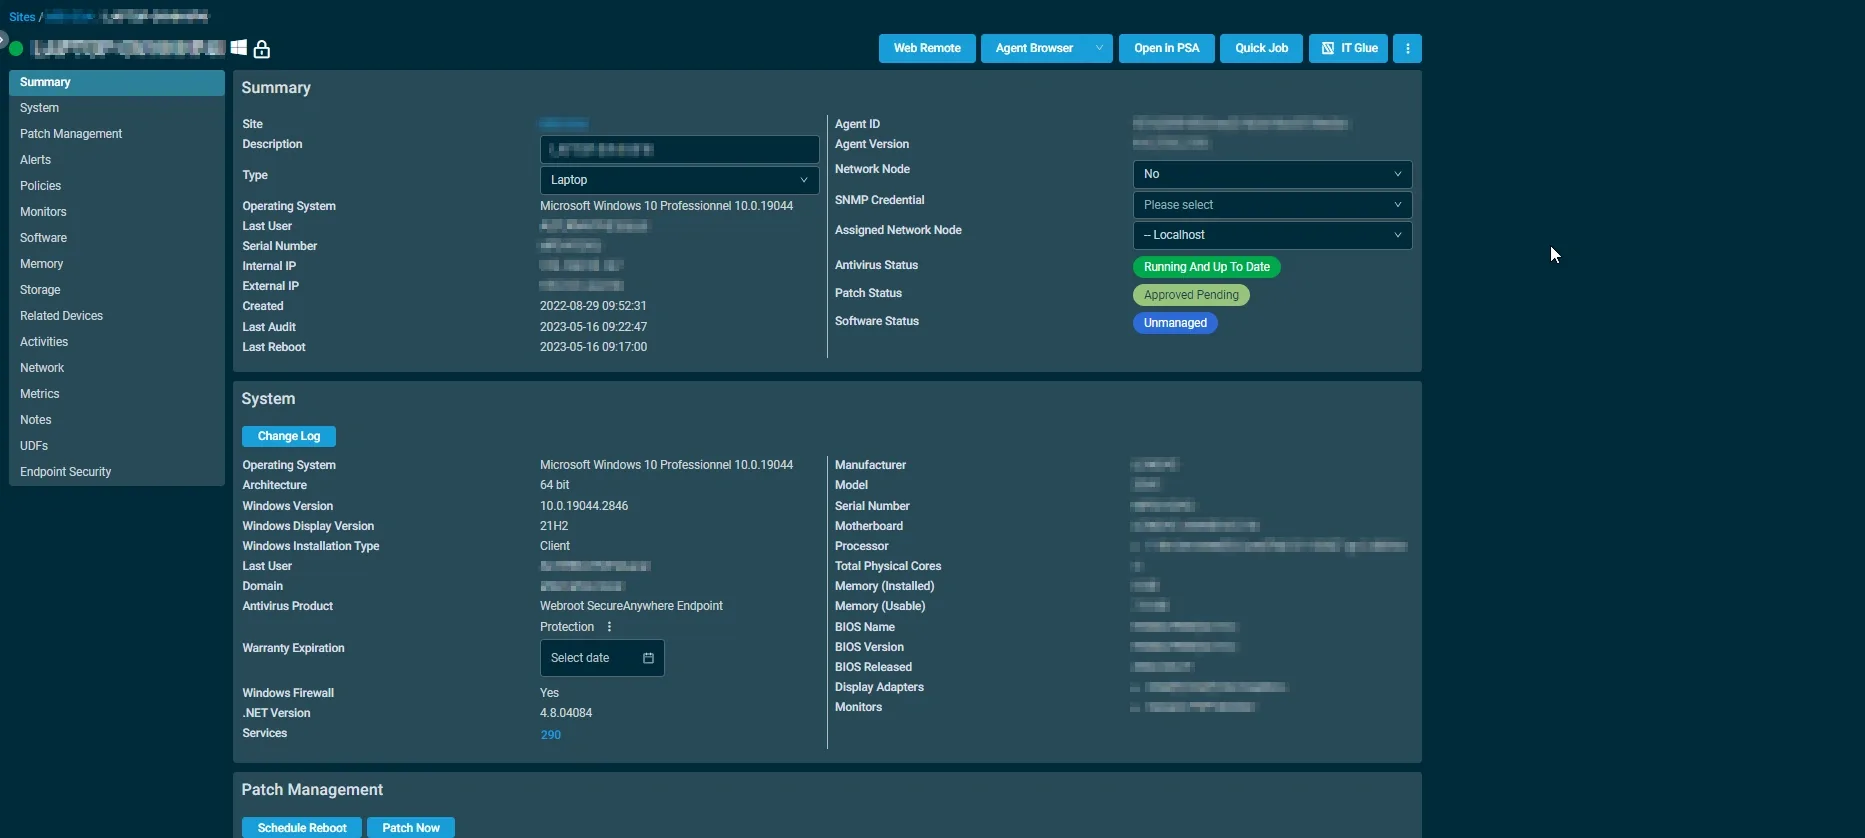Click the .NET Version value 4.8.04084
The width and height of the screenshot is (1865, 838).
(566, 713)
